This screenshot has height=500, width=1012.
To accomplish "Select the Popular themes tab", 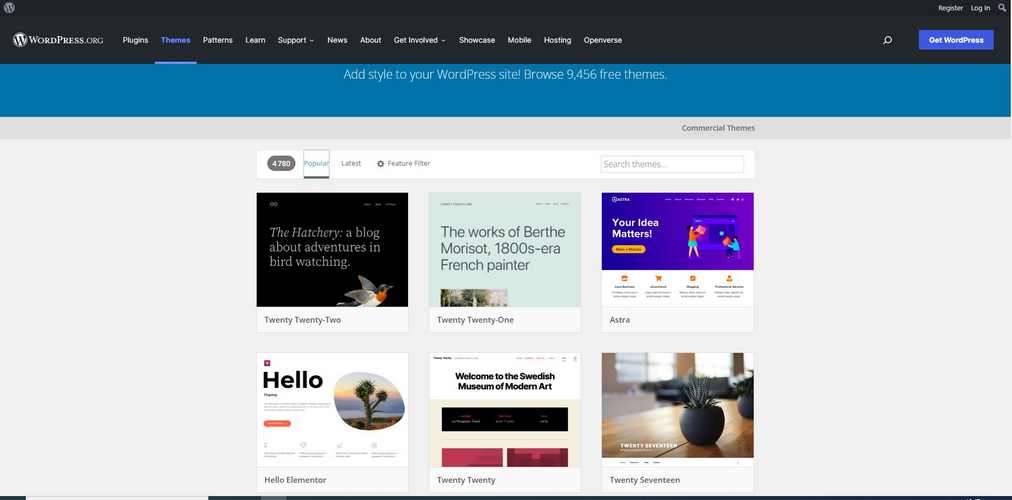I will click(316, 164).
